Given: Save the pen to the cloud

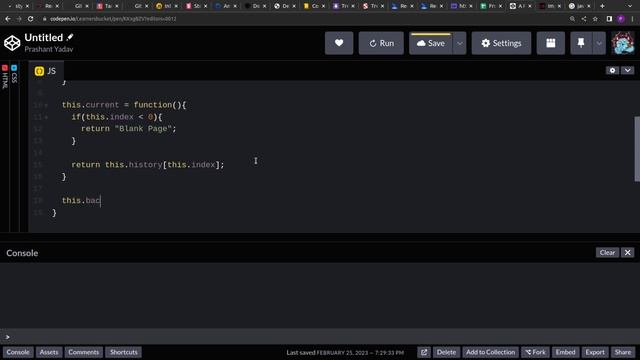Looking at the screenshot, I should [x=431, y=43].
